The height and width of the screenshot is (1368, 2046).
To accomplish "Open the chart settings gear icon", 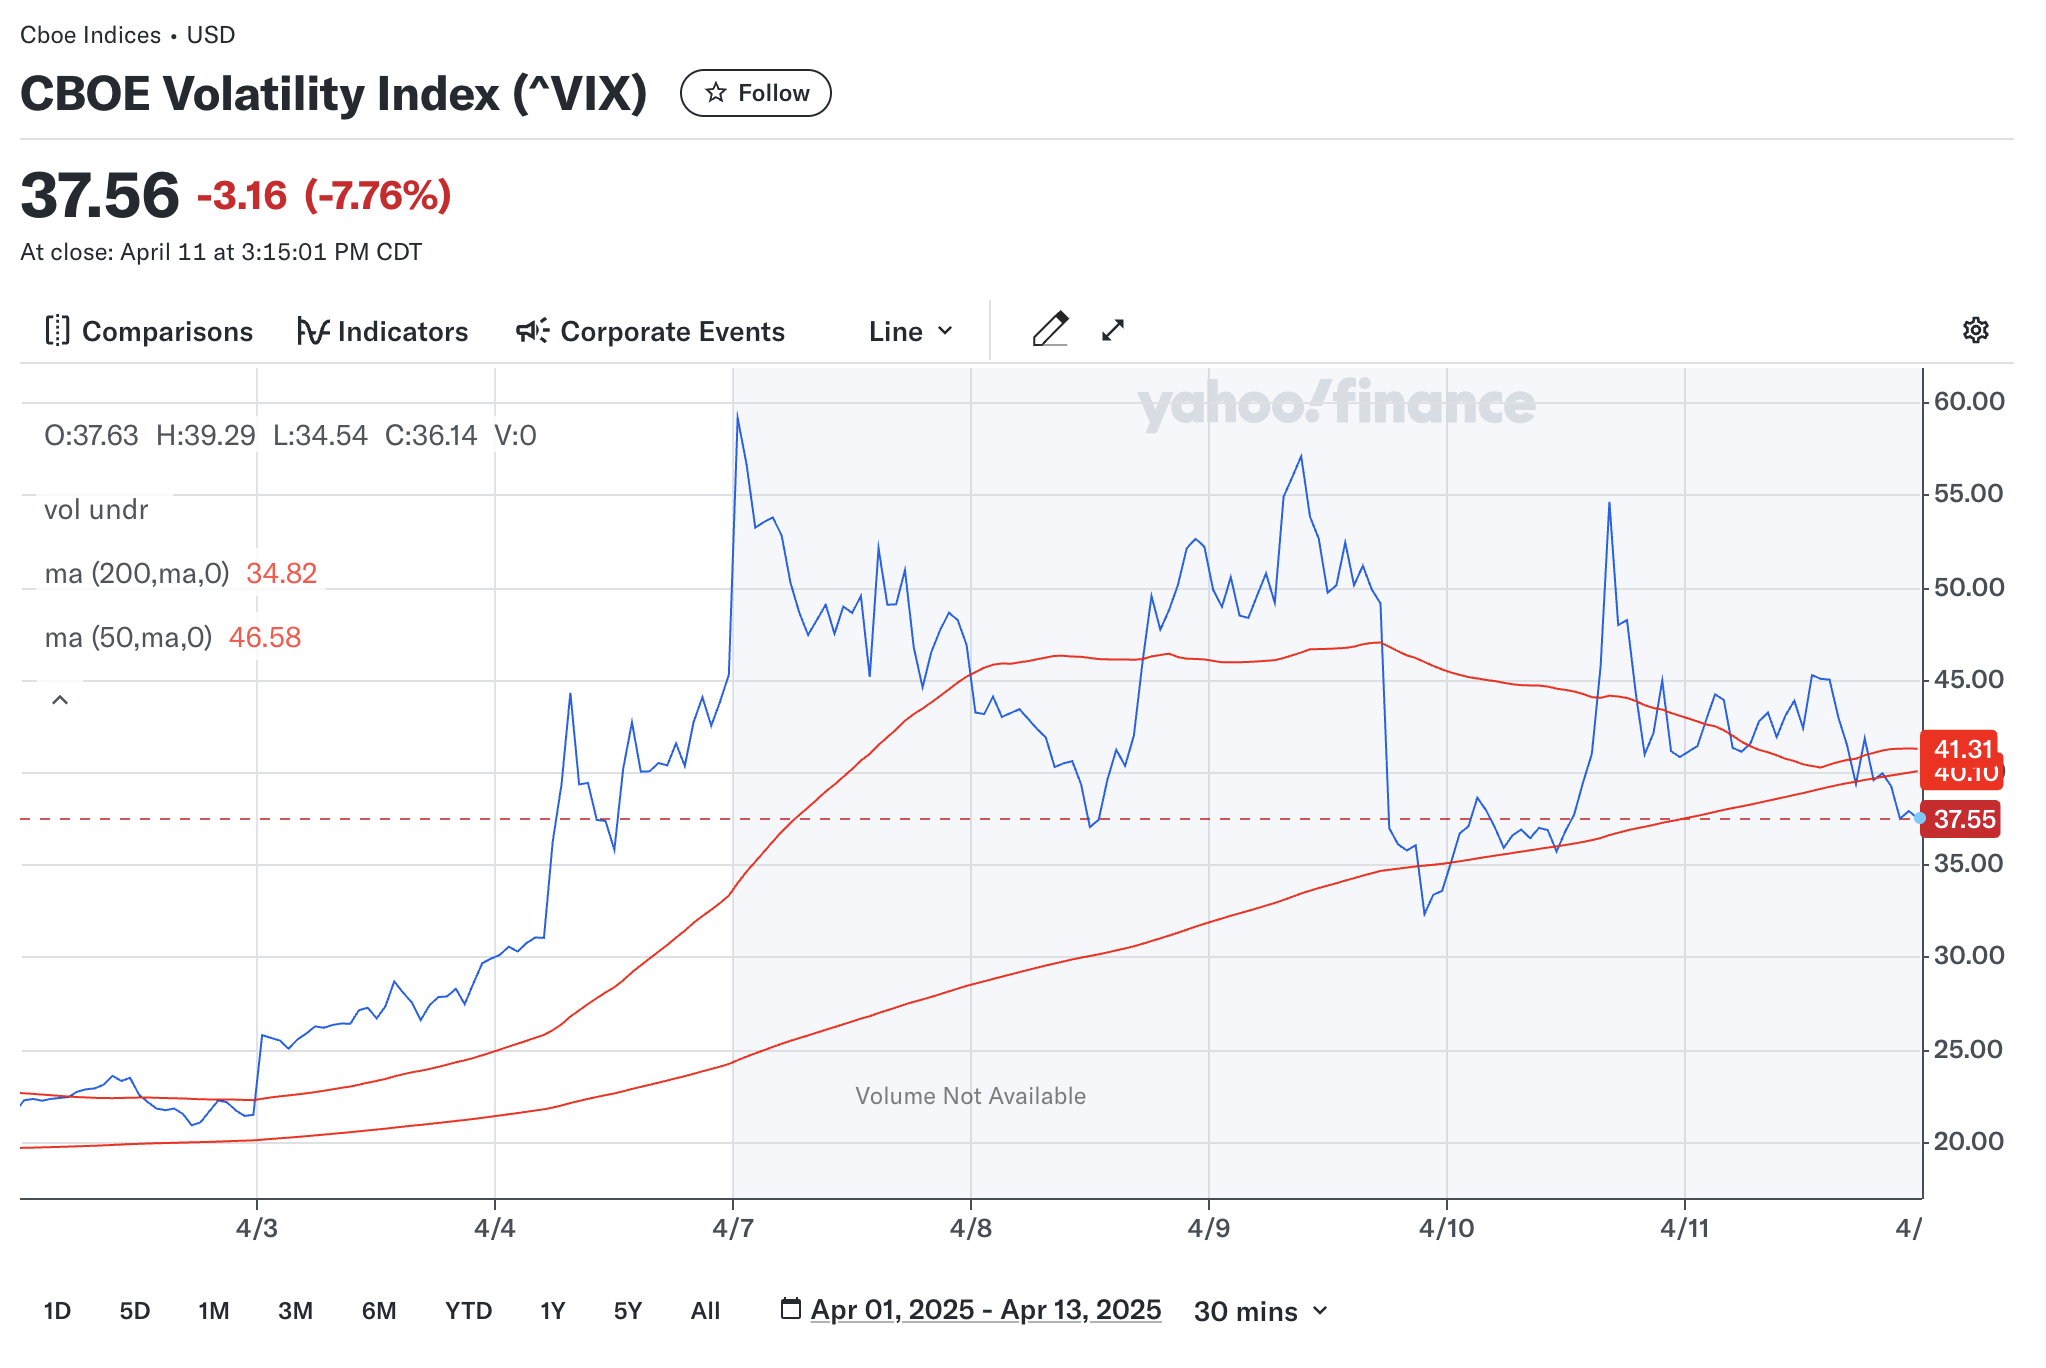I will coord(1975,330).
